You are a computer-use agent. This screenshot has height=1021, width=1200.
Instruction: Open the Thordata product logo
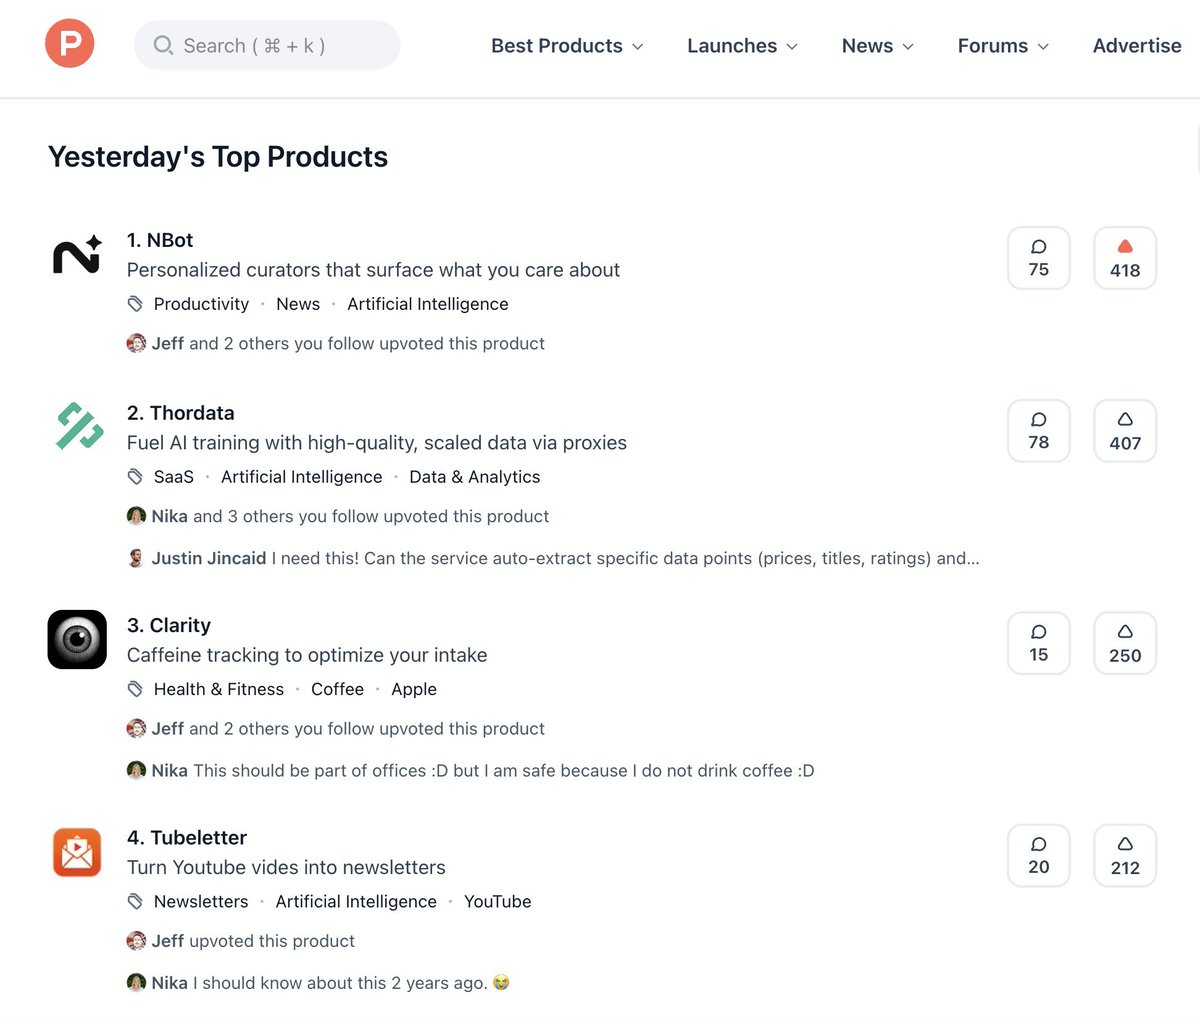coord(78,427)
